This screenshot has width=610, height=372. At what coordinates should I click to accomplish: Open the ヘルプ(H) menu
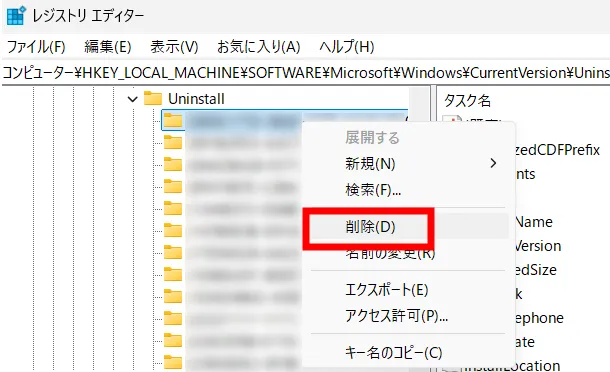tap(347, 47)
